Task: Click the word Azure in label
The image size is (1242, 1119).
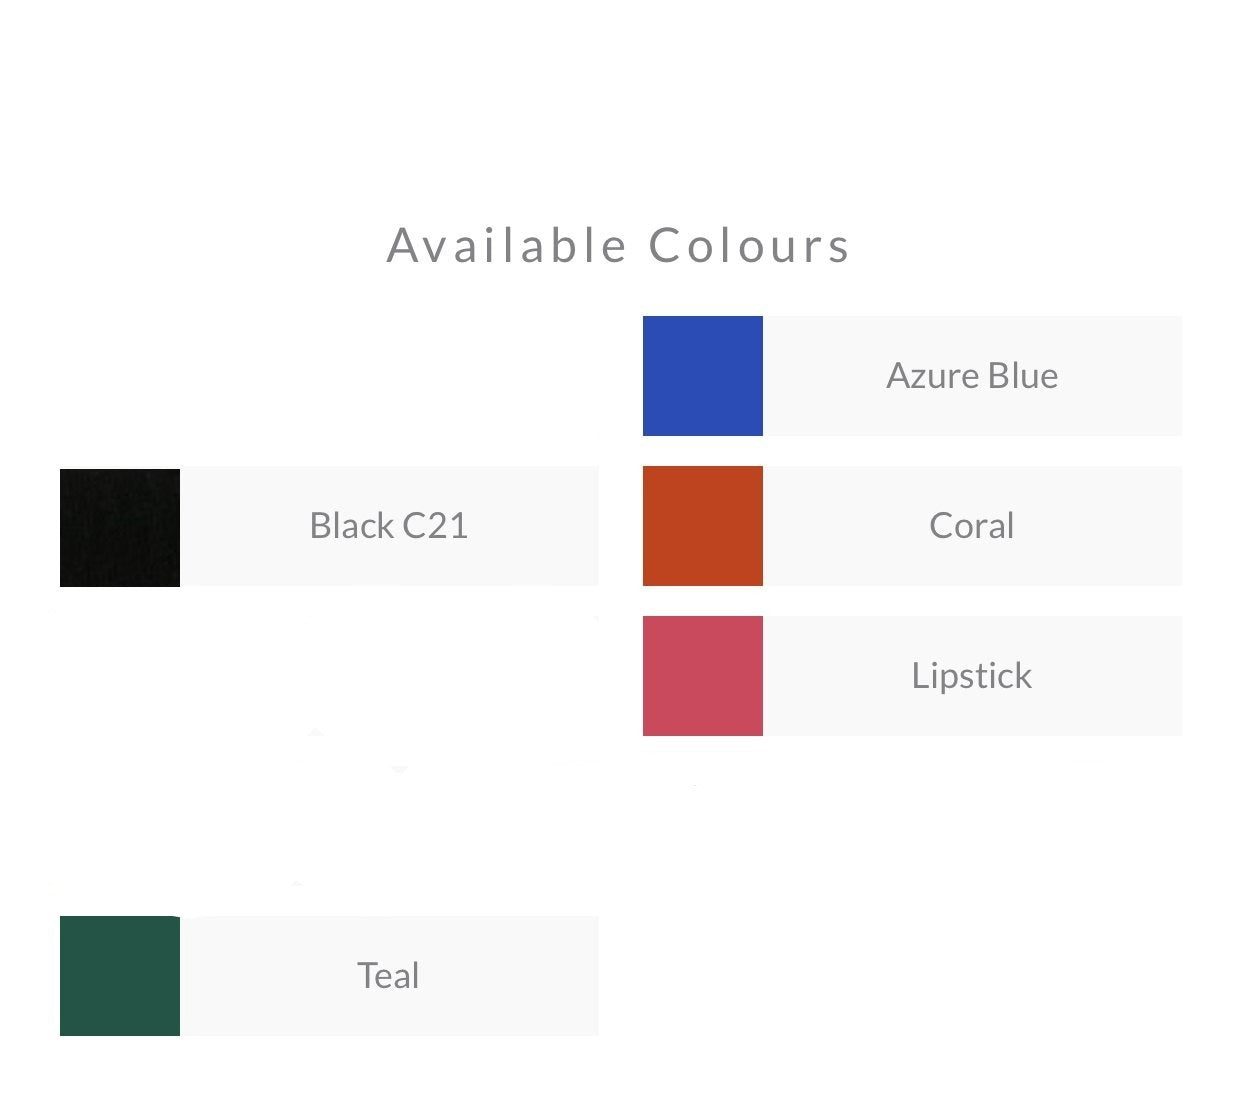Action: [932, 376]
